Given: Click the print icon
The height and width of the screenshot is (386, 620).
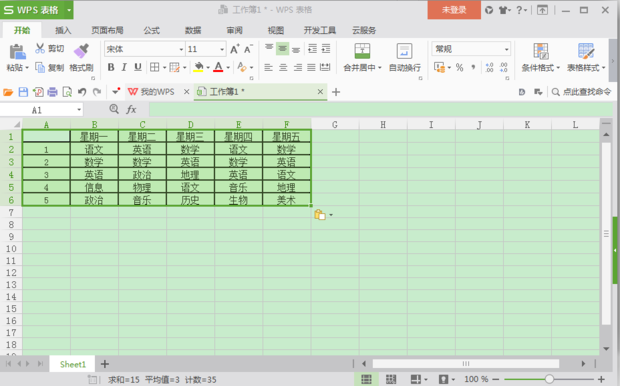Looking at the screenshot, I should coord(53,92).
